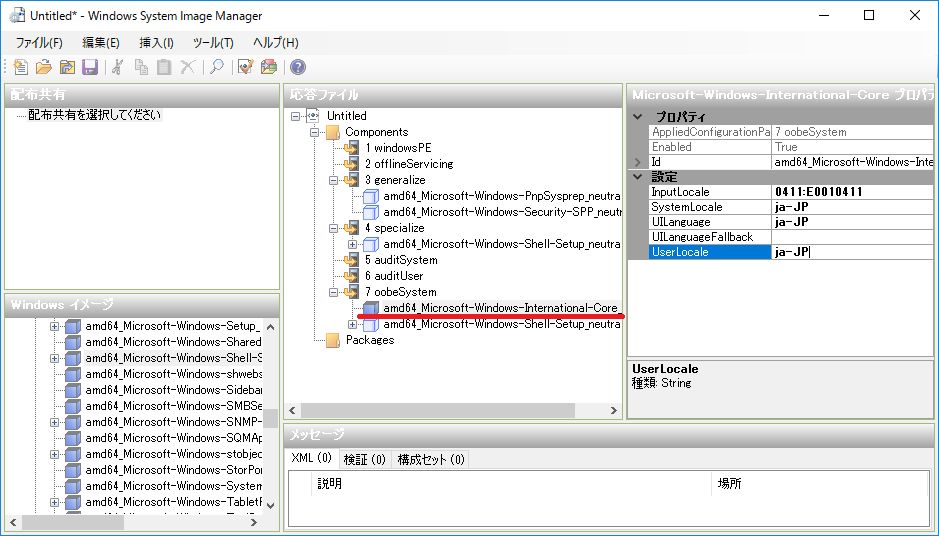Click the New Answer File toolbar icon
The width and height of the screenshot is (939, 536).
(21, 67)
